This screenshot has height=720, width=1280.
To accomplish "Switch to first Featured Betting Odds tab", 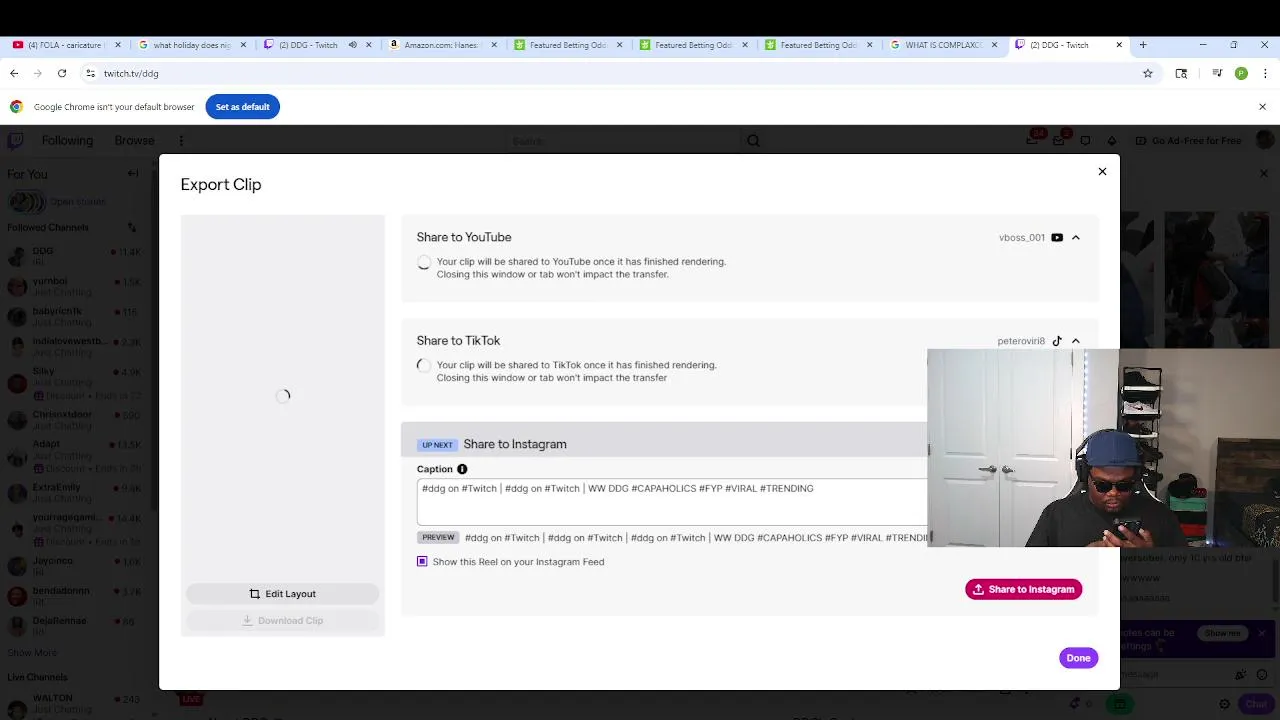I will [x=566, y=45].
